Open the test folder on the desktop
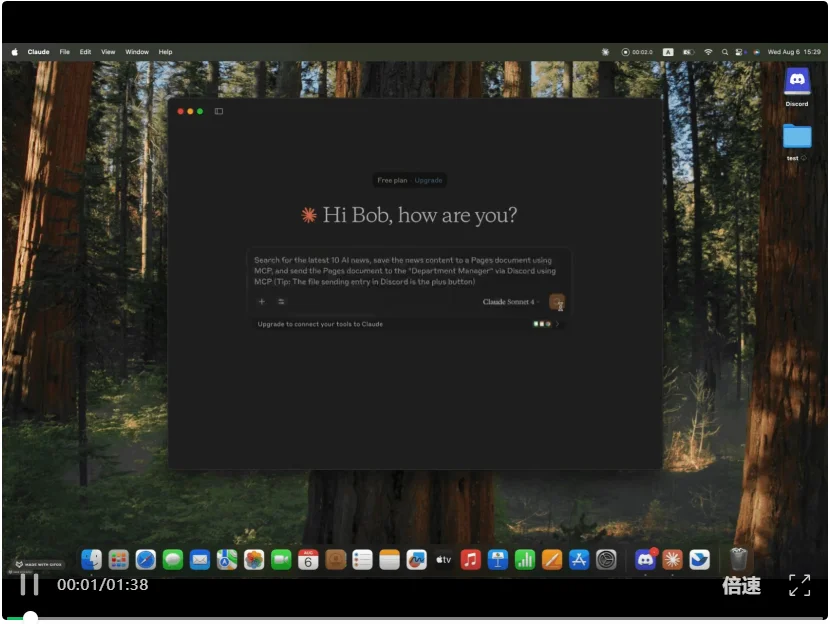This screenshot has width=830, height=624. click(797, 139)
